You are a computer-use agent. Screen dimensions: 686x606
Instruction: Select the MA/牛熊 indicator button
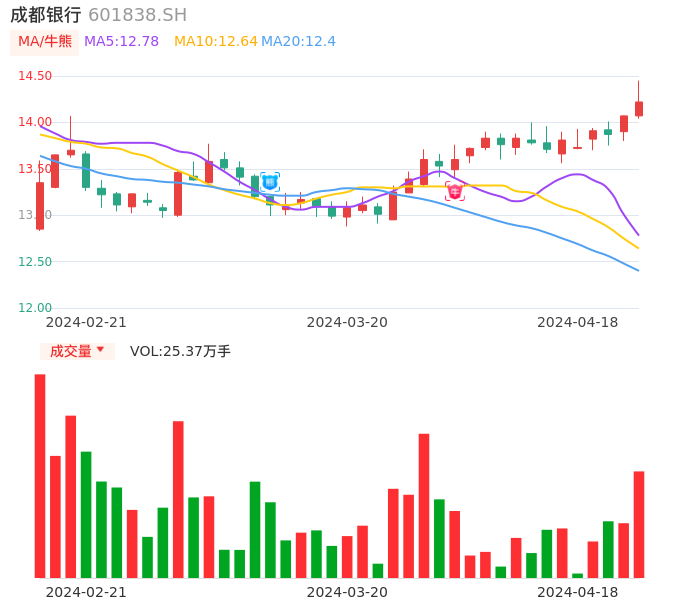(x=45, y=42)
